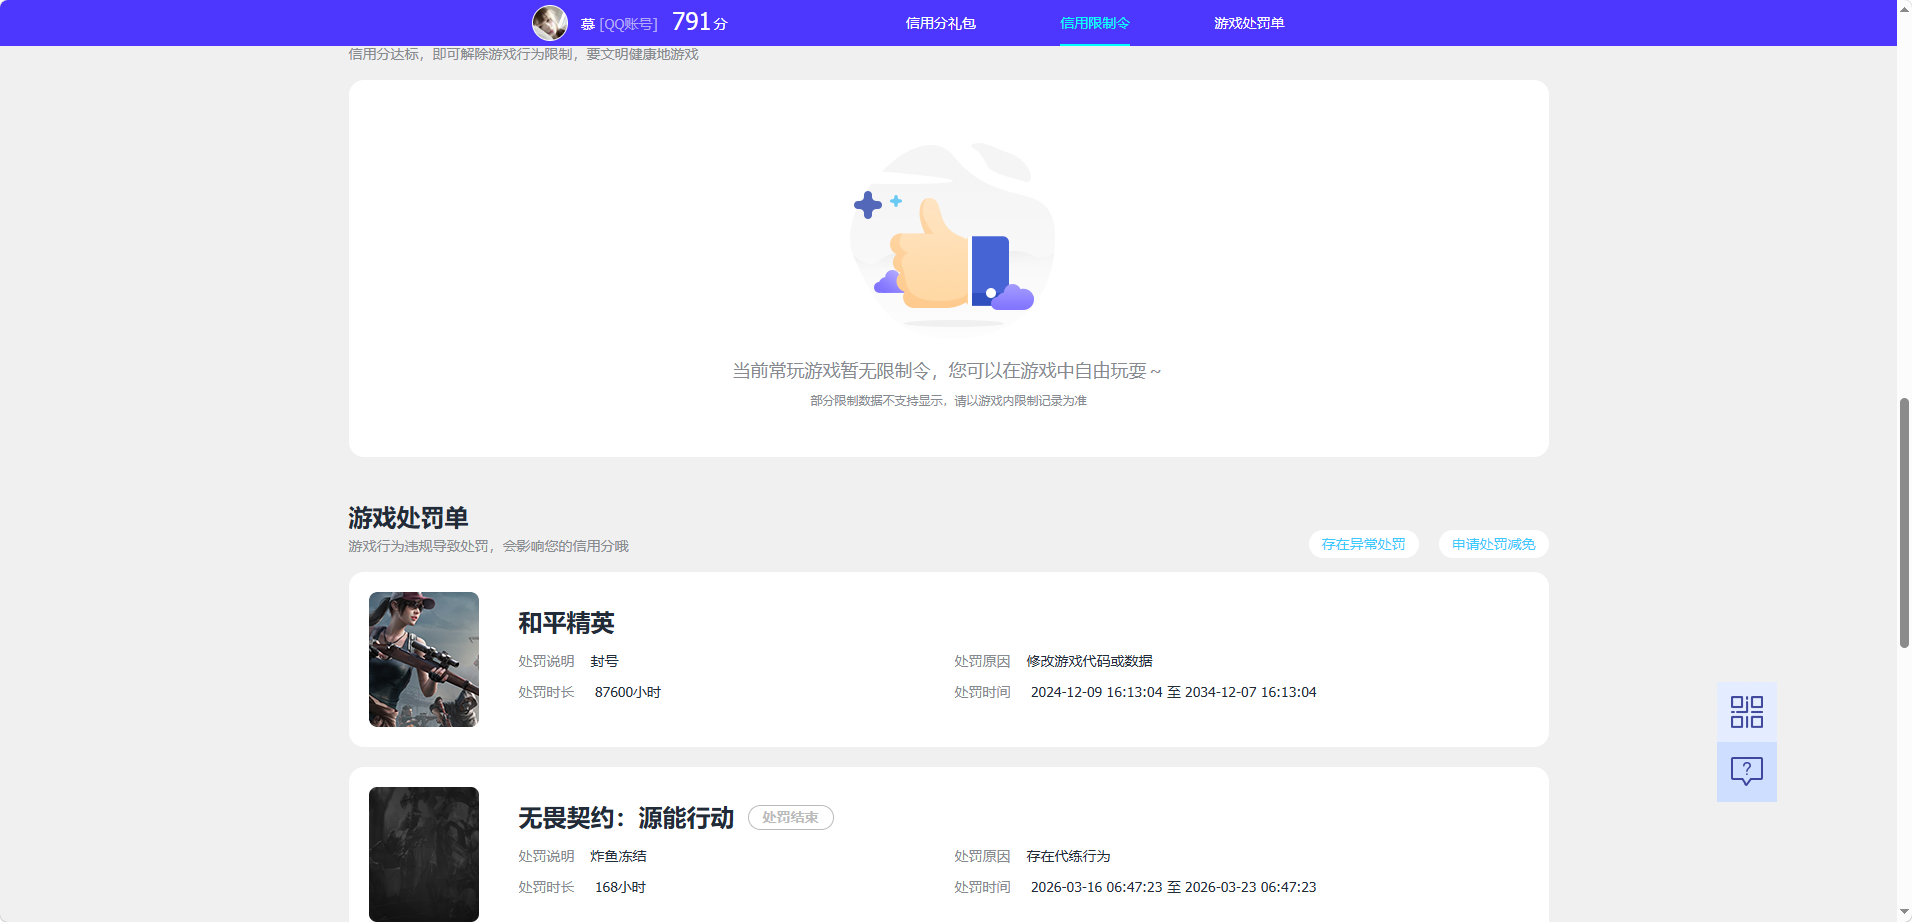1912x922 pixels.
Task: Click the 游戏处罚单 section heading
Action: click(x=408, y=518)
